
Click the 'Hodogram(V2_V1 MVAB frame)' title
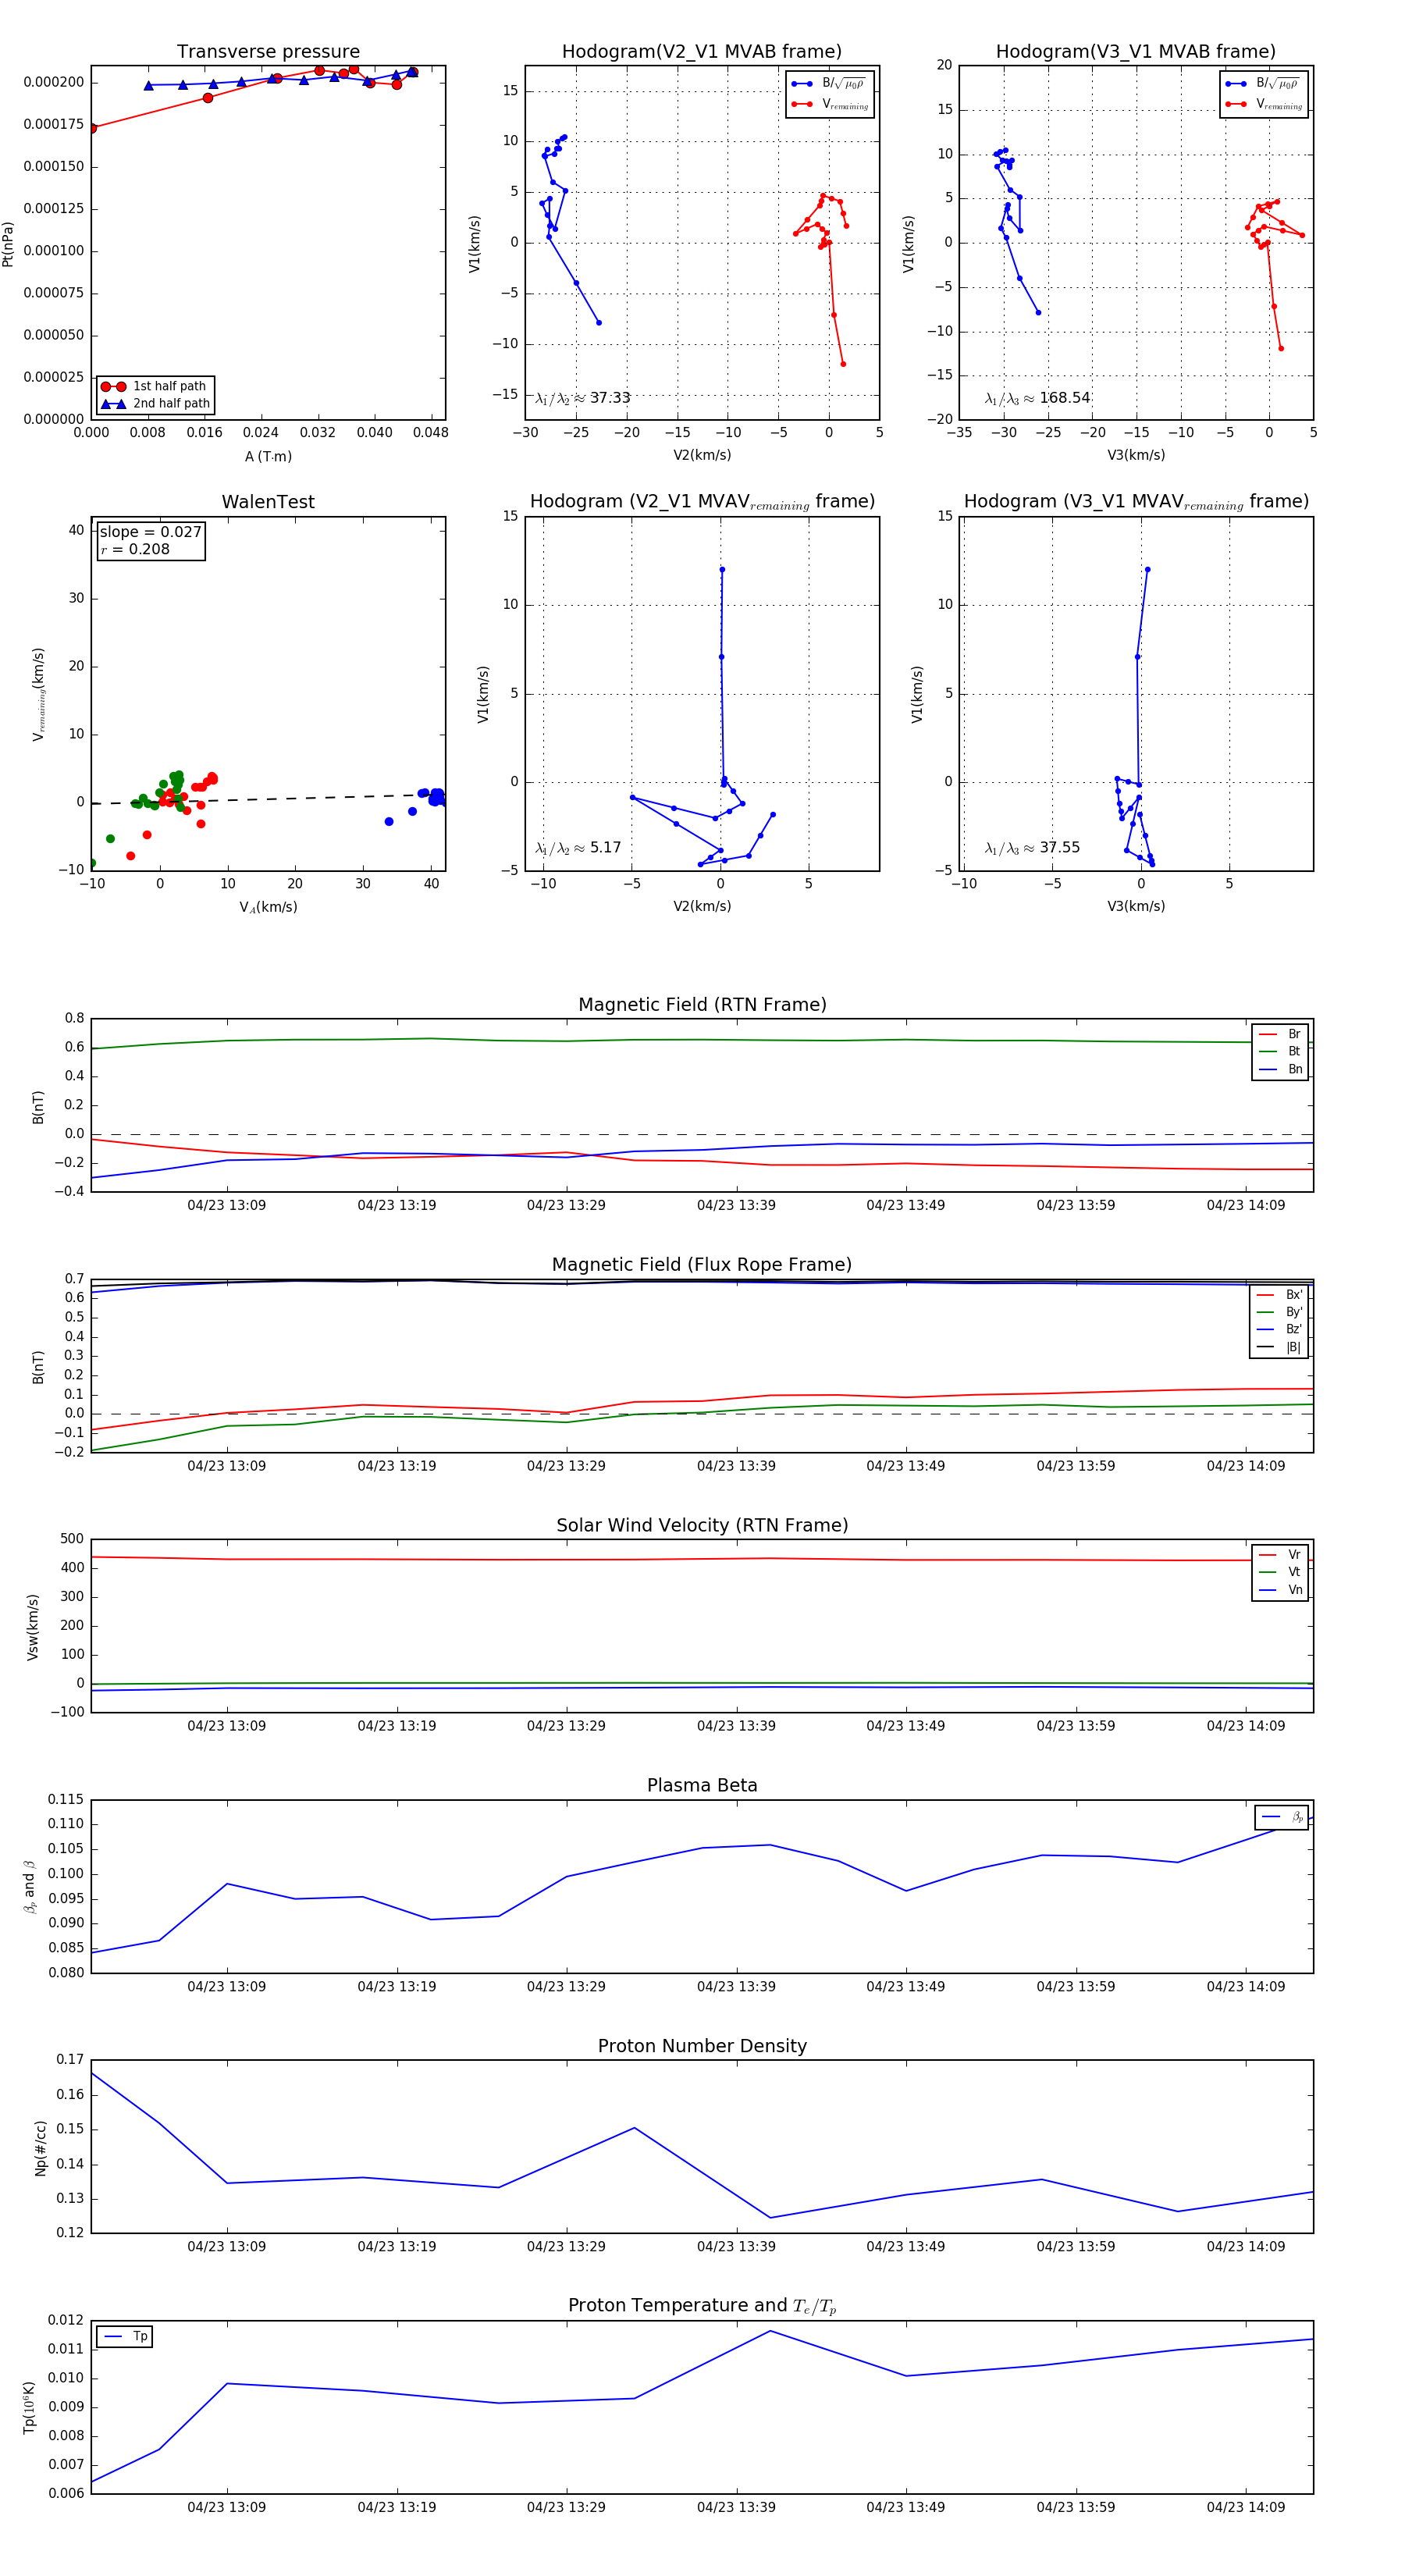[x=701, y=51]
